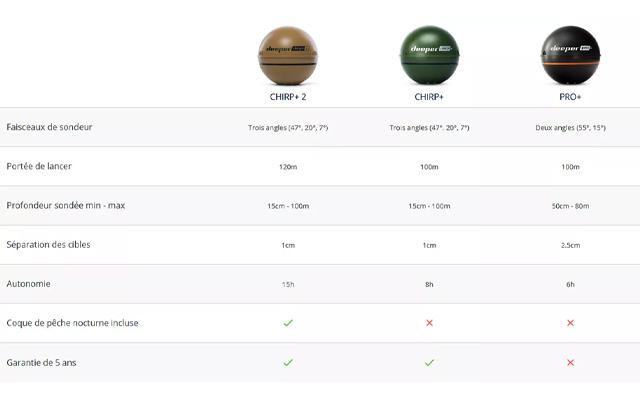The height and width of the screenshot is (400, 640).
Task: Click green checkmark for CHIRP+ 2 night cover
Action: pyautogui.click(x=288, y=323)
